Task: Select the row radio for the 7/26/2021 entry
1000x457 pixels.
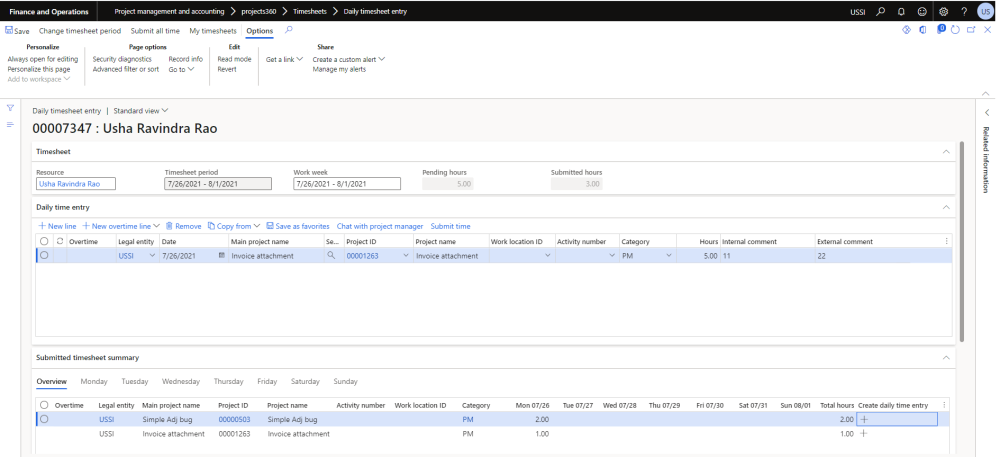Action: [43, 256]
